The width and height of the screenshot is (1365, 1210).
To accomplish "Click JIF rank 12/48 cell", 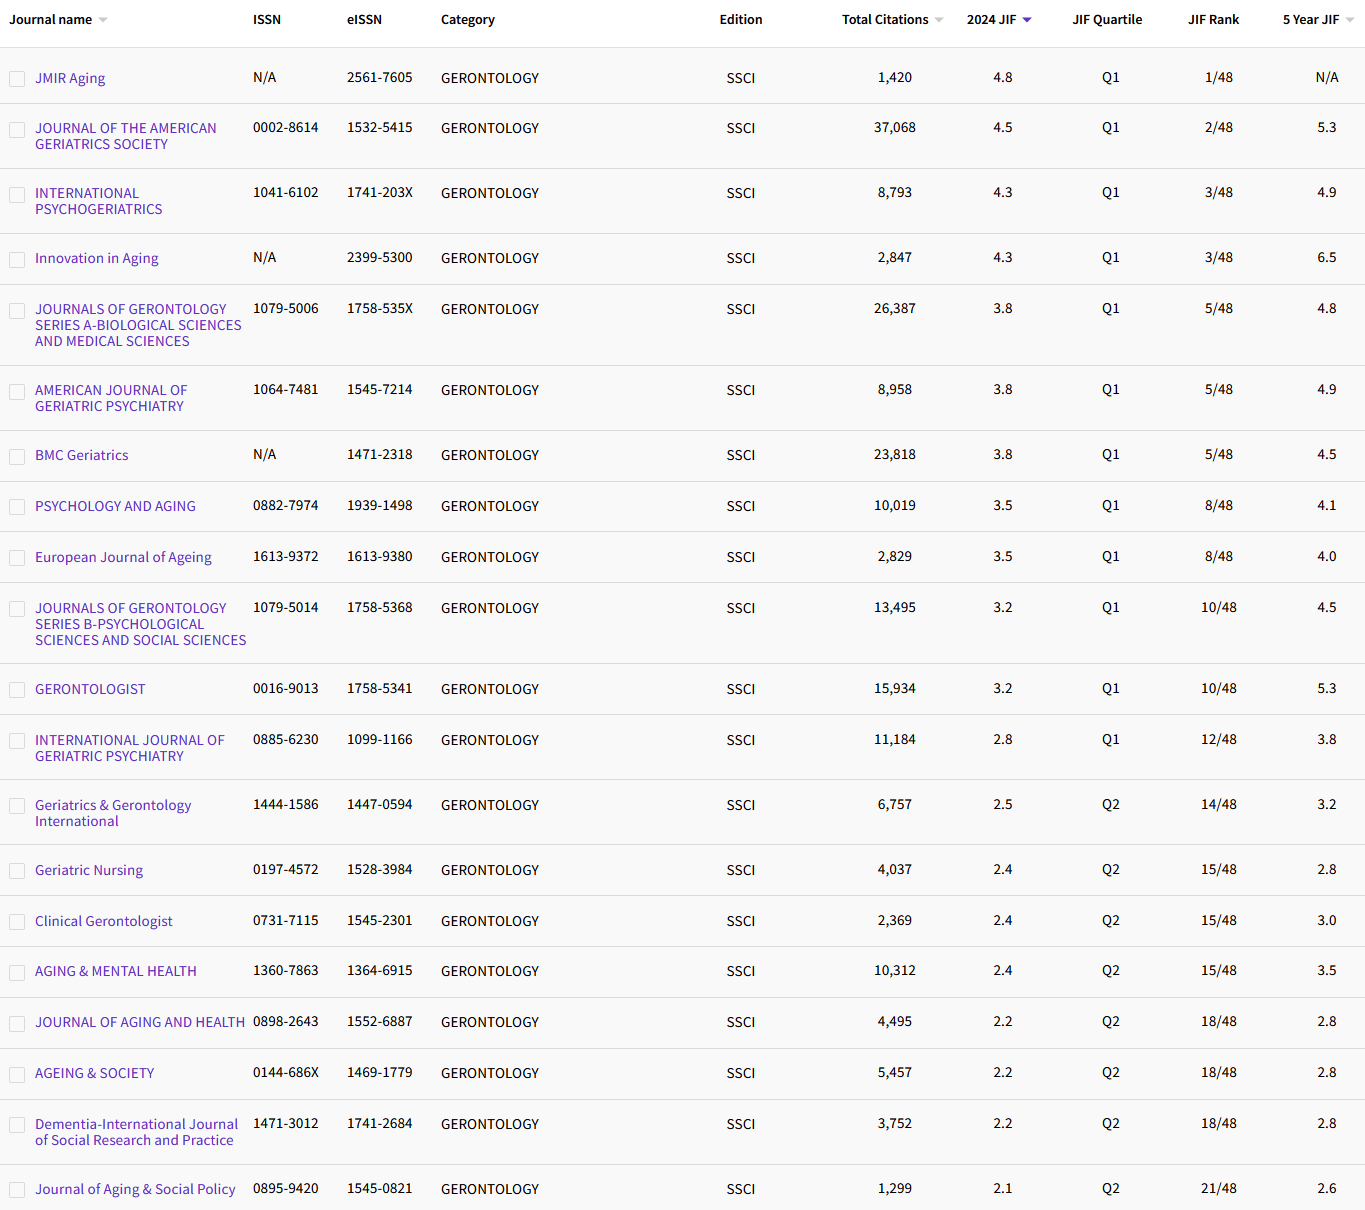I will coord(1219,740).
